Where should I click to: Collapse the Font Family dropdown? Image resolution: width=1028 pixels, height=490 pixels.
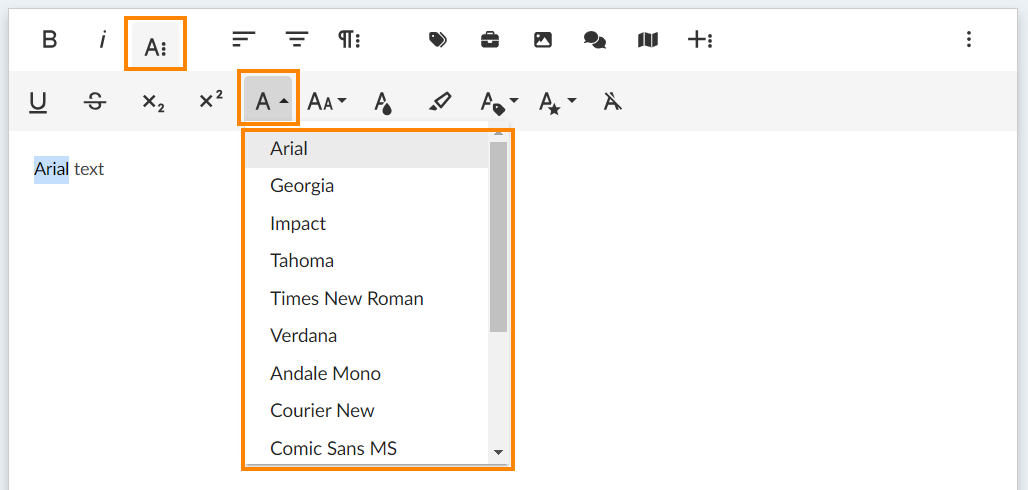[269, 101]
